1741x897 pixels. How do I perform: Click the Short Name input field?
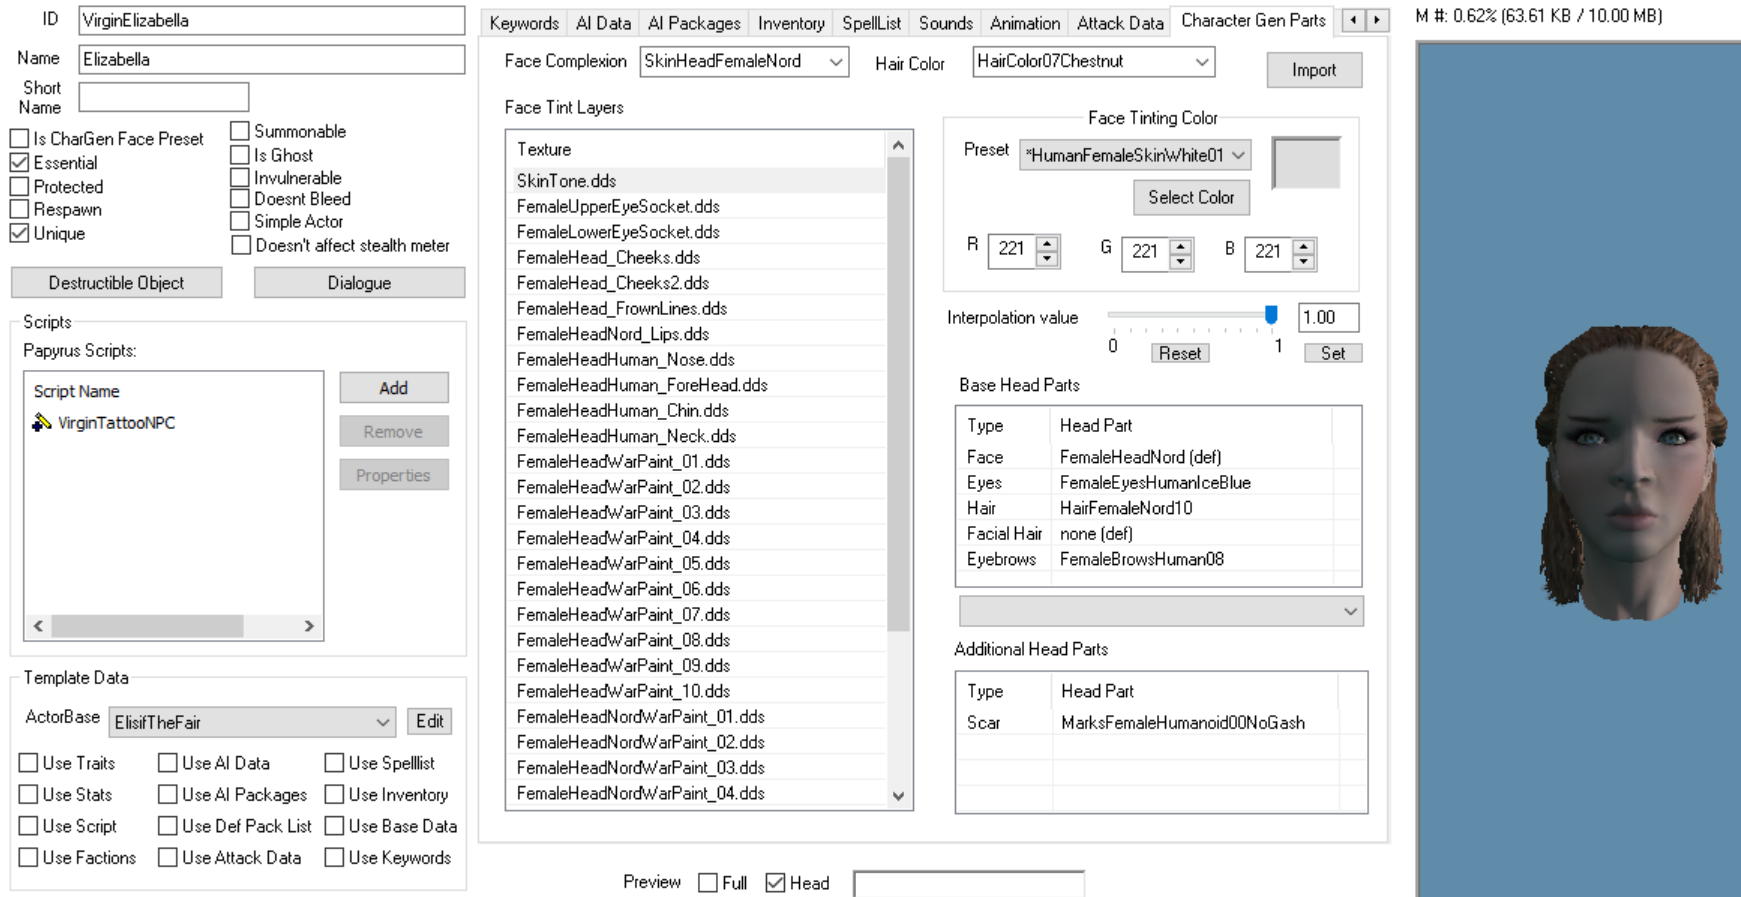click(163, 97)
